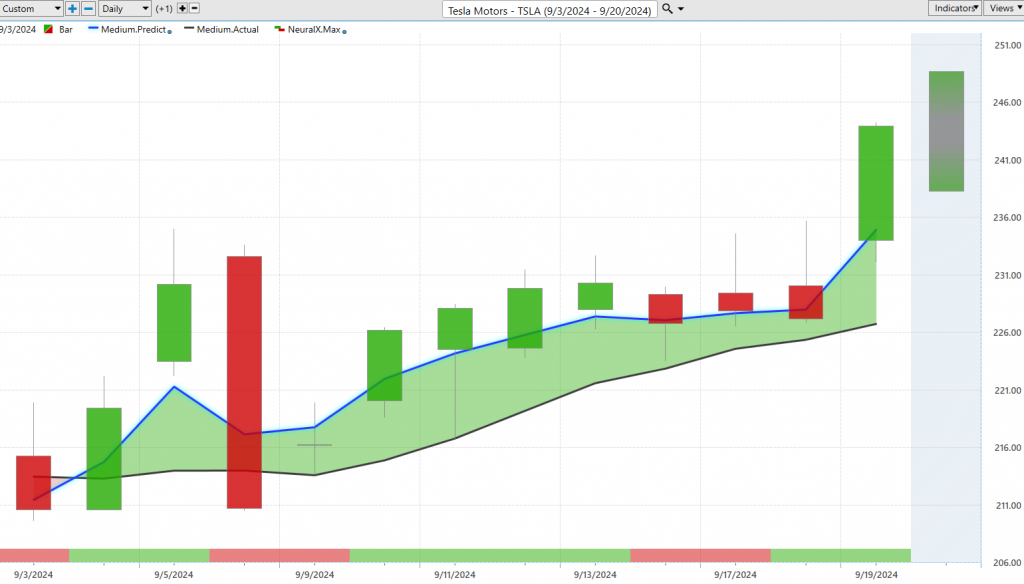Click the 241.00 price axis label

click(1008, 160)
